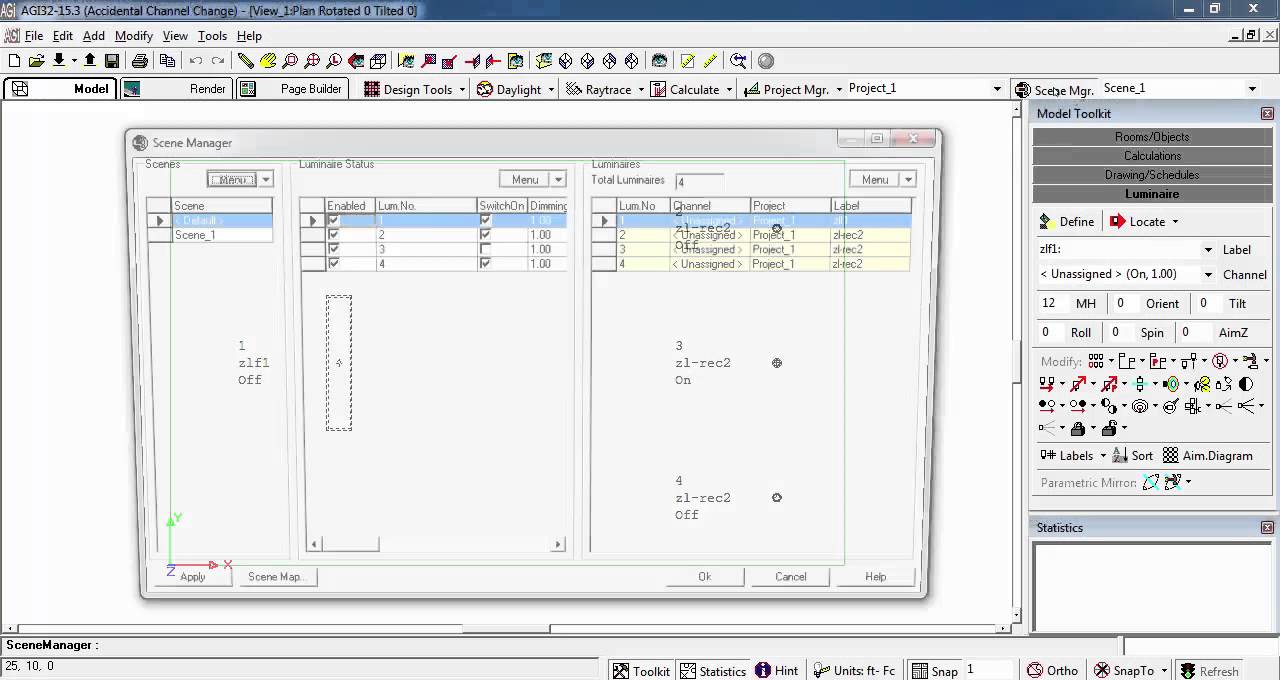Click the open unlock icon in toolkit

[x=1108, y=429]
